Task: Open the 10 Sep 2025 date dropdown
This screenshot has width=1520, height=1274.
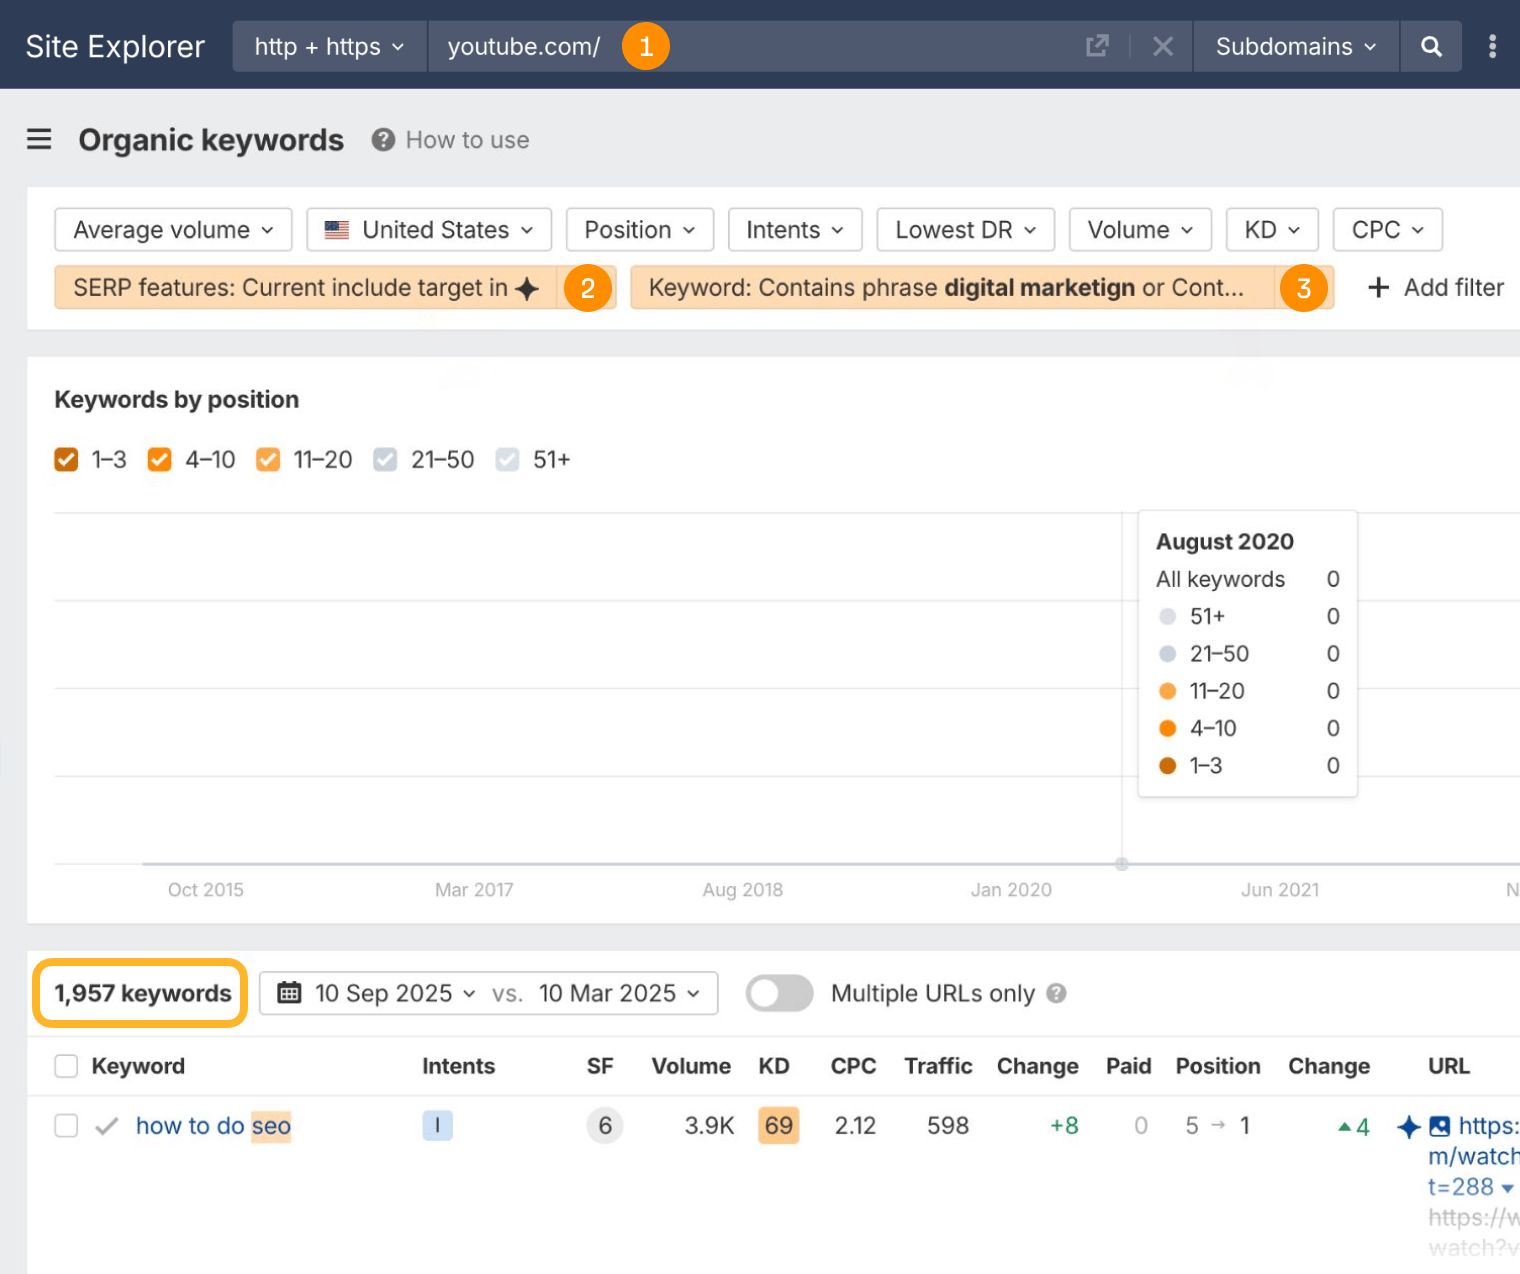Action: (x=395, y=993)
